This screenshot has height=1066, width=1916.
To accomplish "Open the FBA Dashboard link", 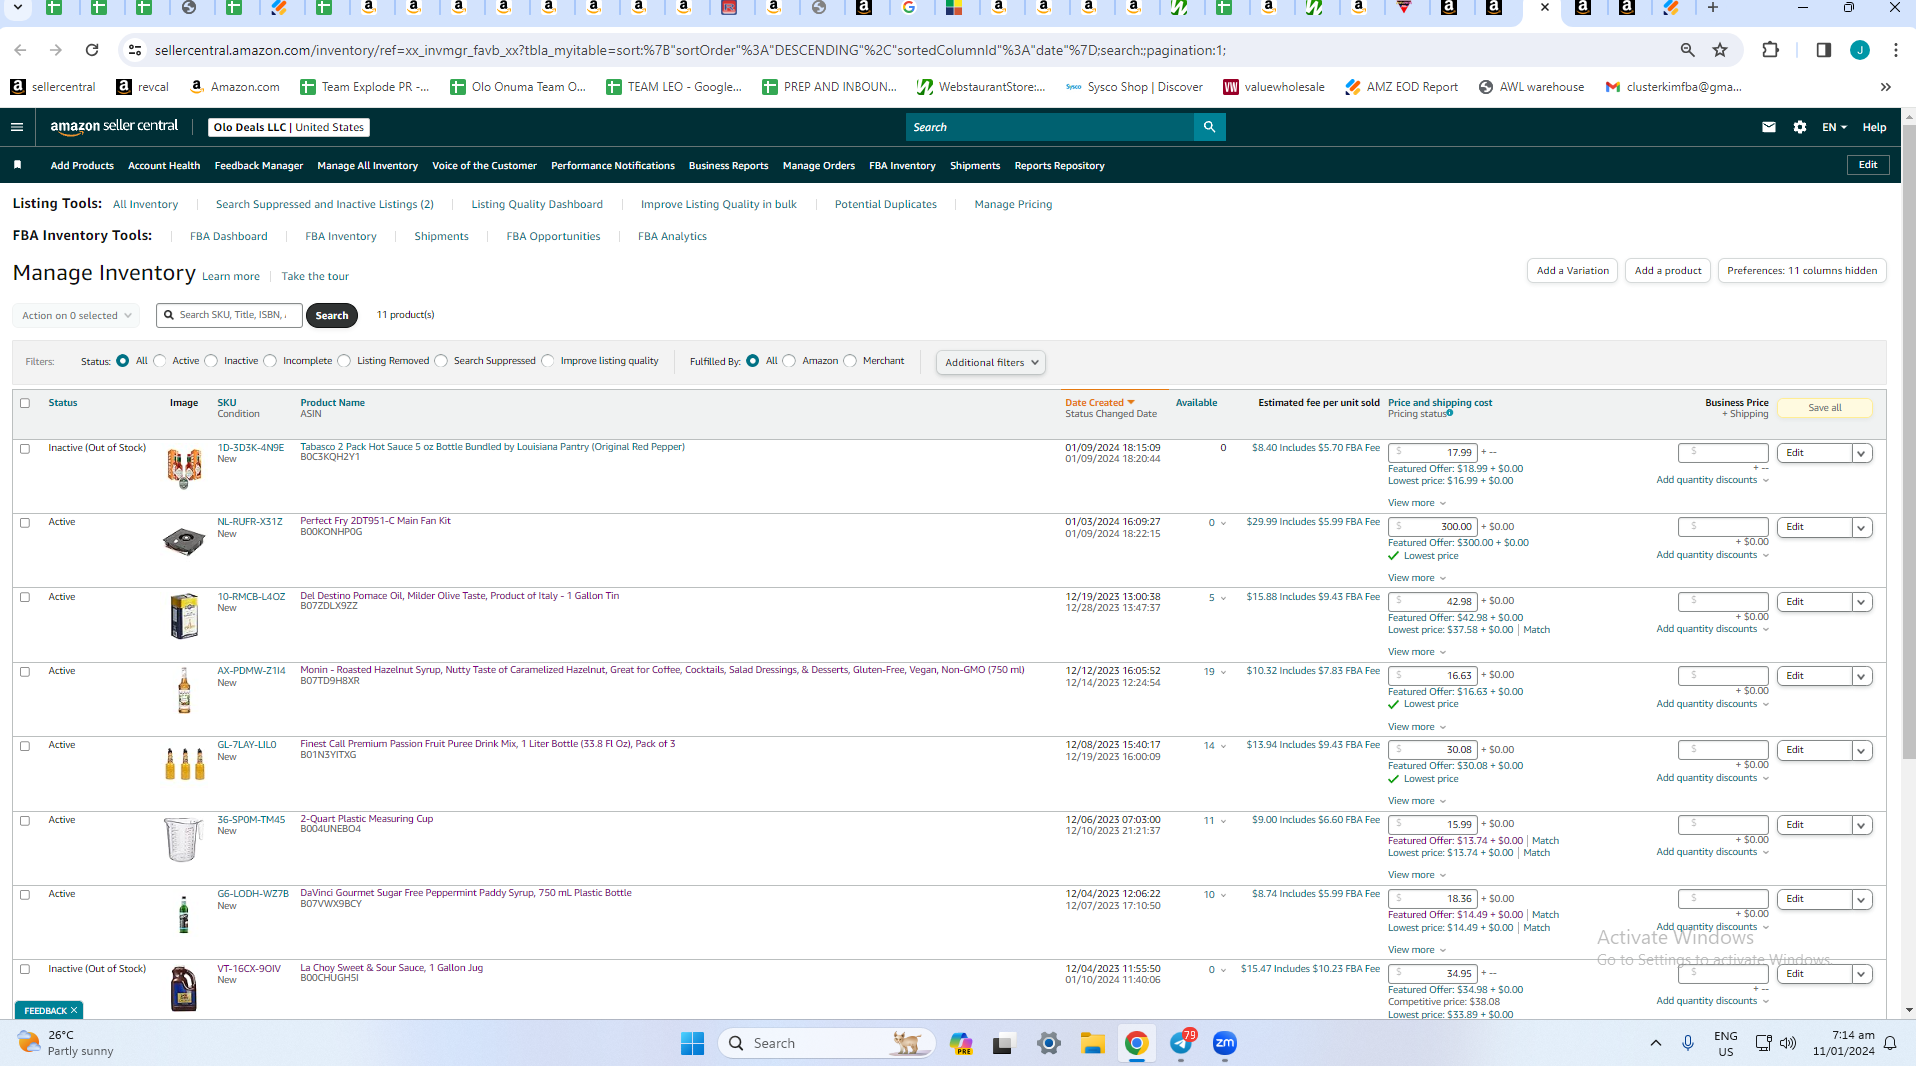I will click(x=229, y=236).
